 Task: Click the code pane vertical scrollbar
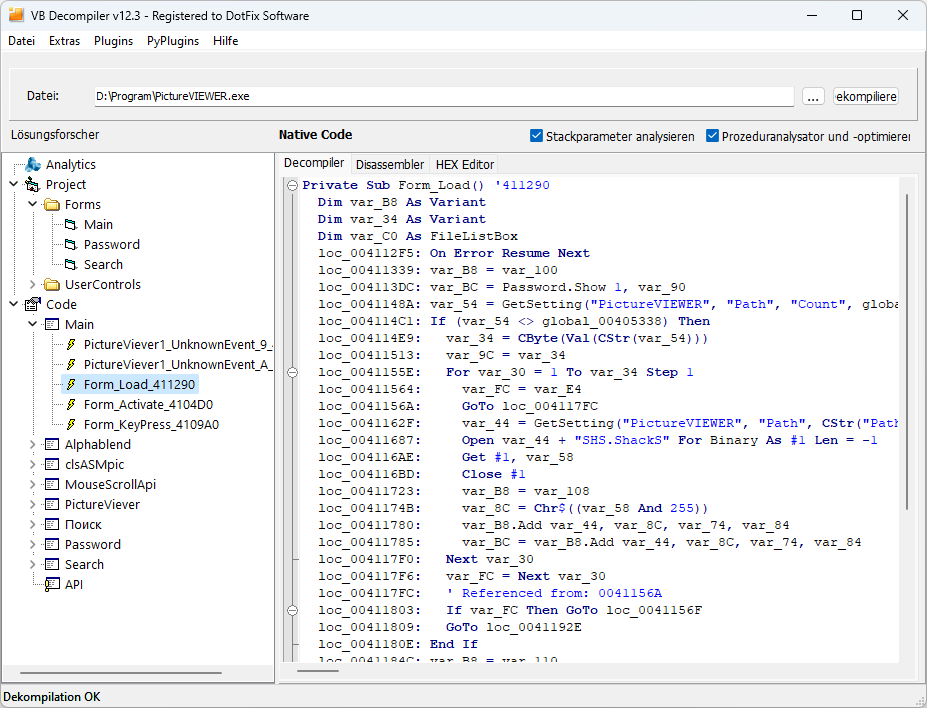907,352
